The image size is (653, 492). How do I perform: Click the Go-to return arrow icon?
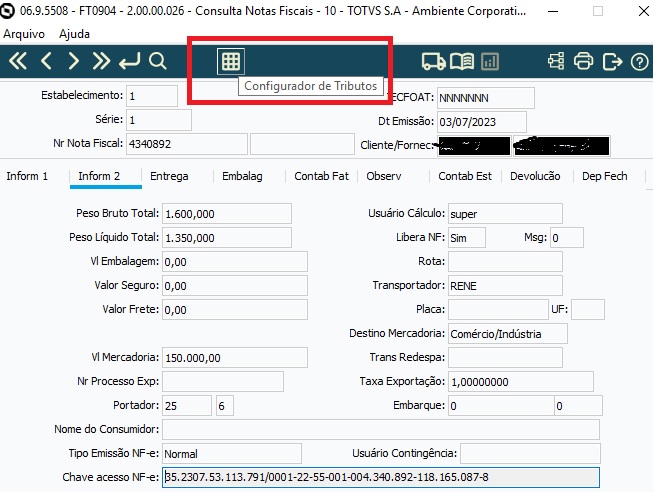pos(130,61)
